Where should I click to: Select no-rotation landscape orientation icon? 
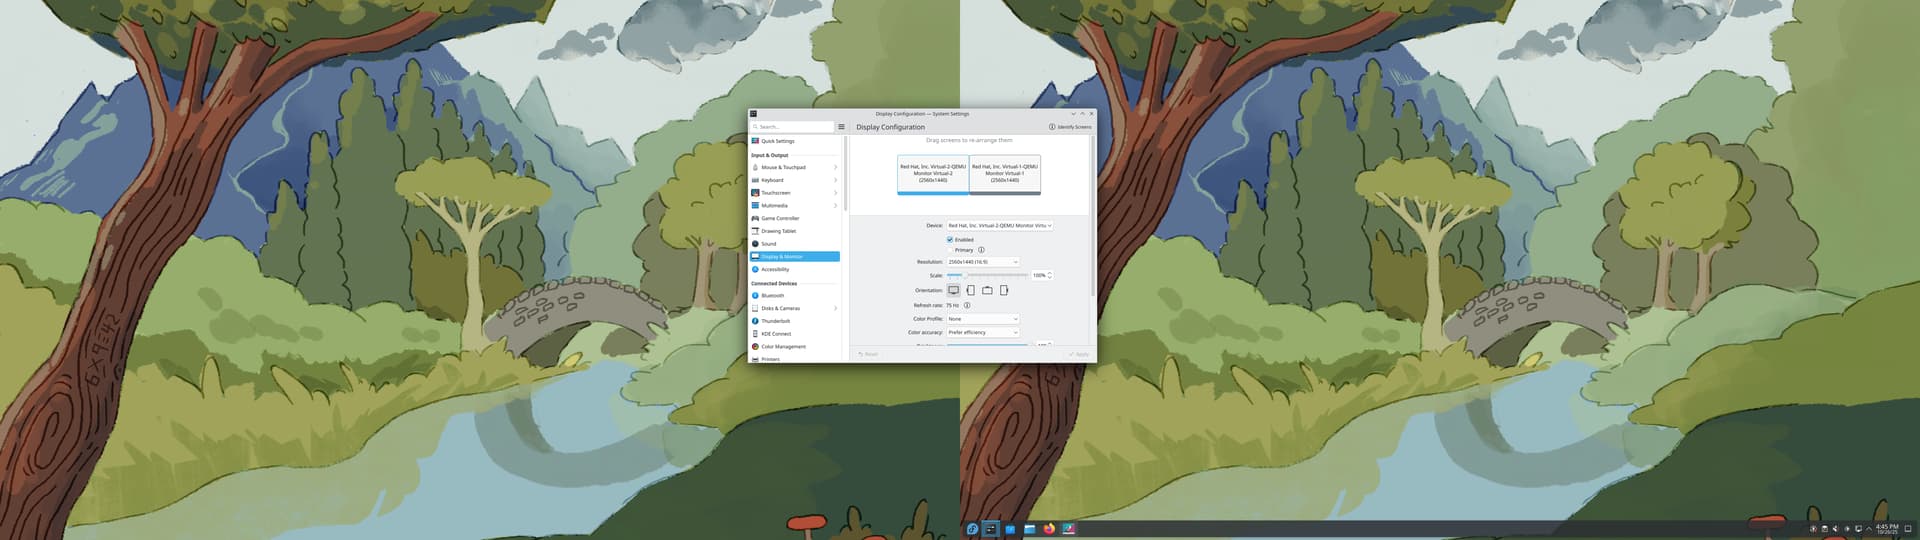(x=953, y=290)
